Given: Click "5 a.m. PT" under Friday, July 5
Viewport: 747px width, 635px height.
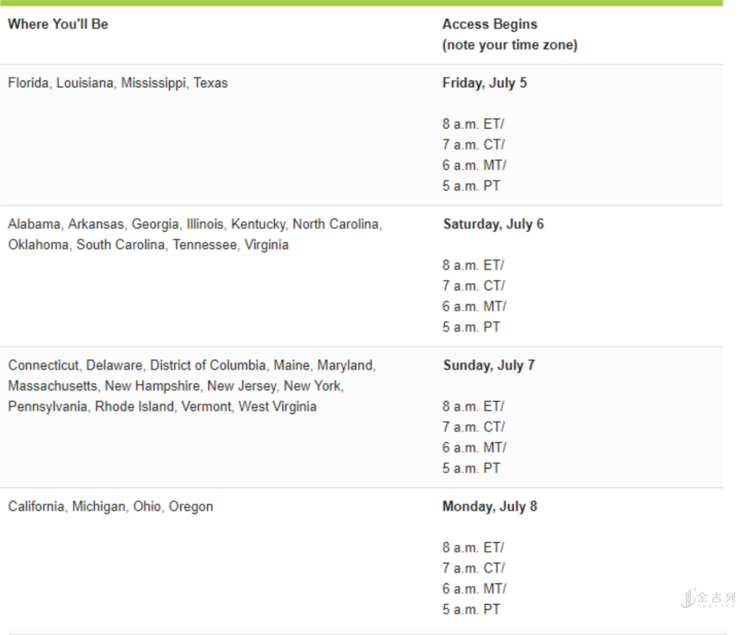Looking at the screenshot, I should (472, 186).
